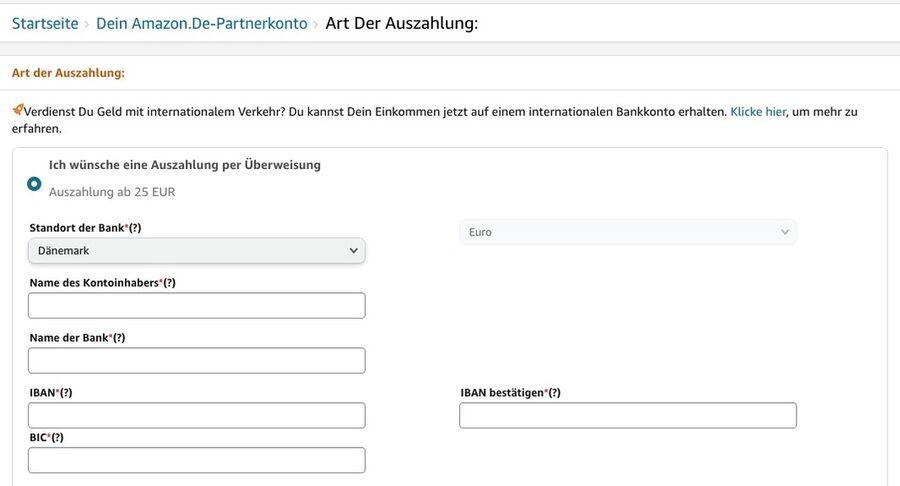Select payout by Überweisung radio button

click(35, 184)
